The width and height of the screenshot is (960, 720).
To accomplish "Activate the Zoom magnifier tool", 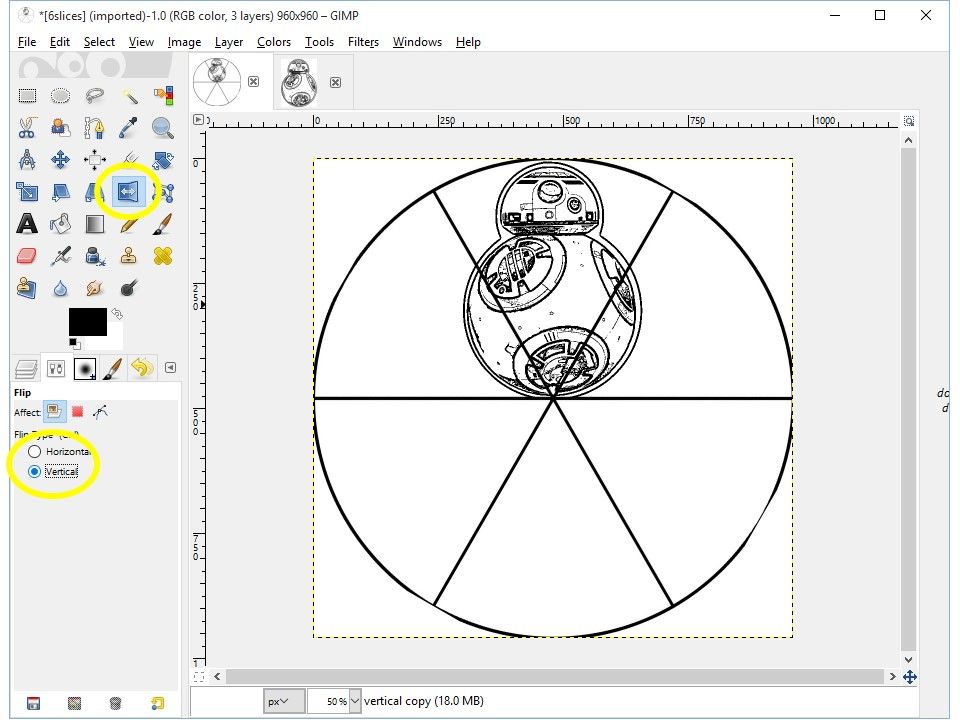I will point(163,127).
